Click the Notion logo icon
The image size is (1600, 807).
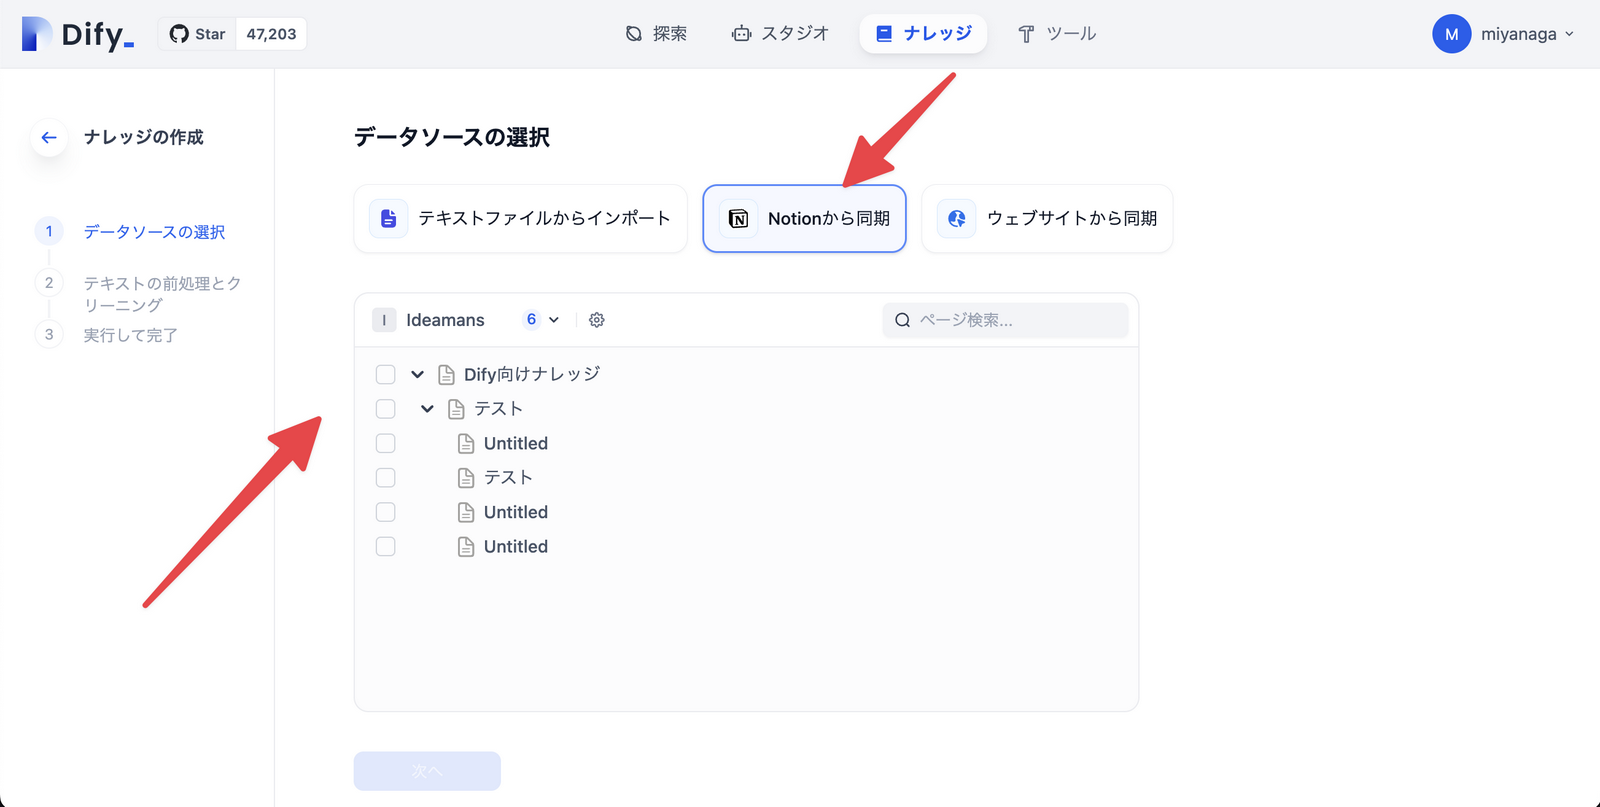(738, 219)
